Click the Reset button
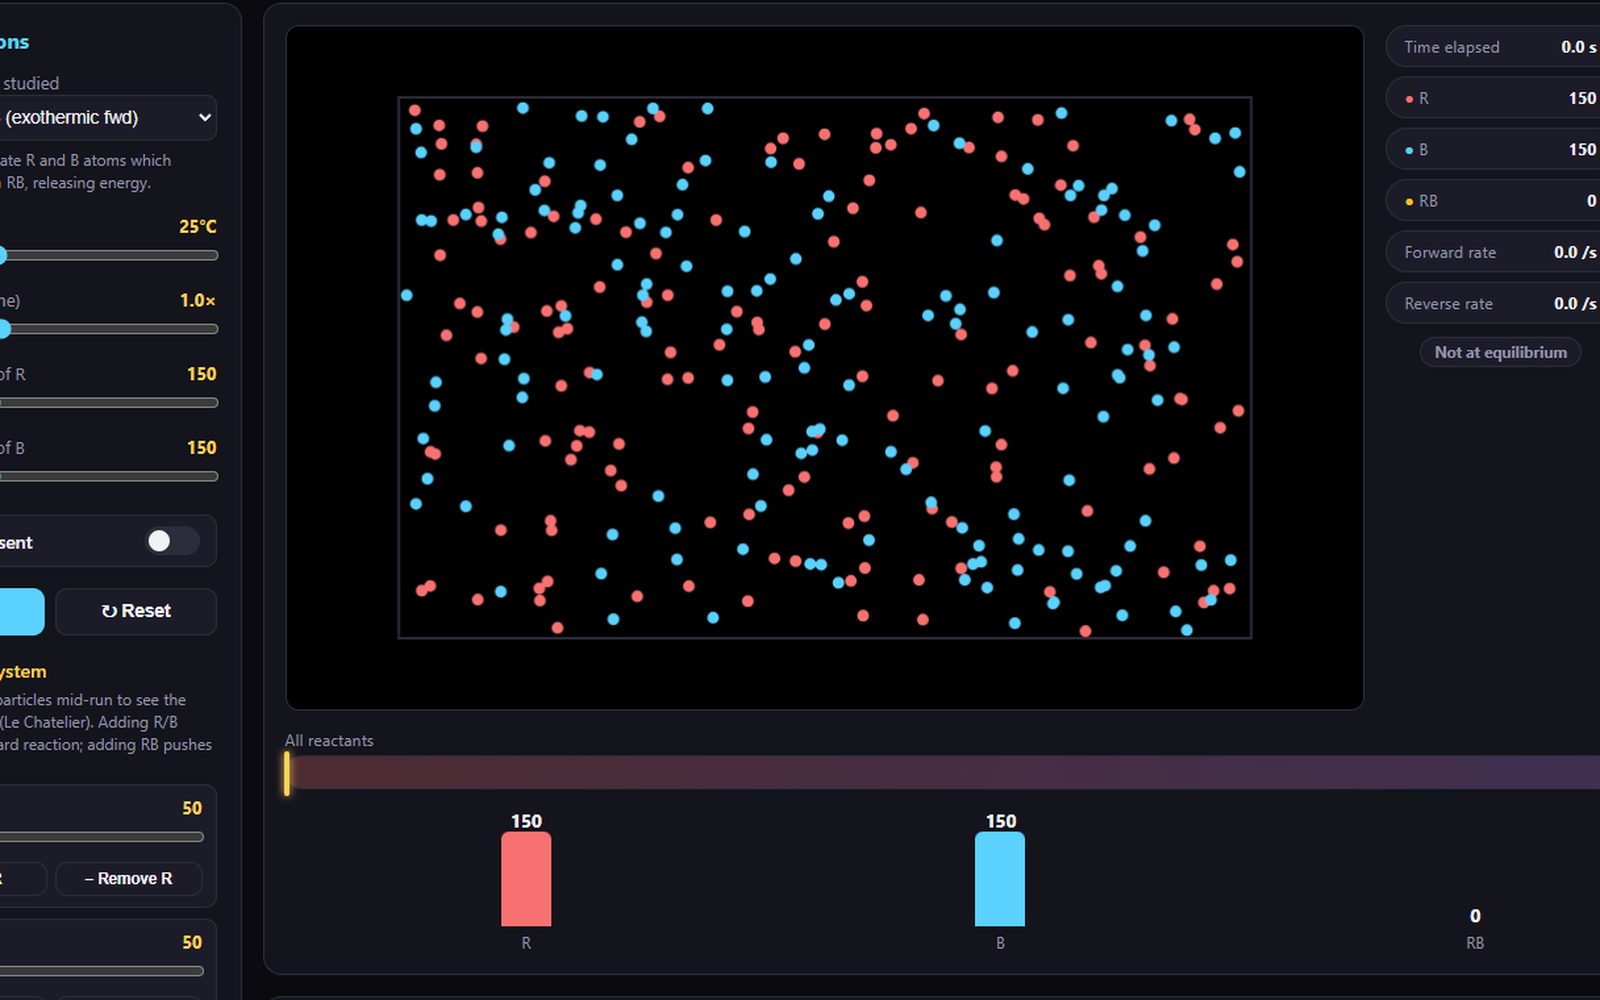 136,611
